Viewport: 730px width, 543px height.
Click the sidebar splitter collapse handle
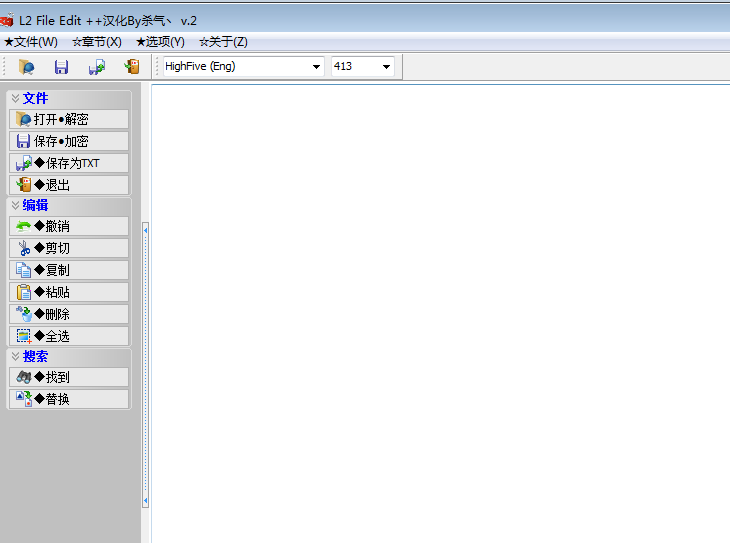click(x=146, y=366)
